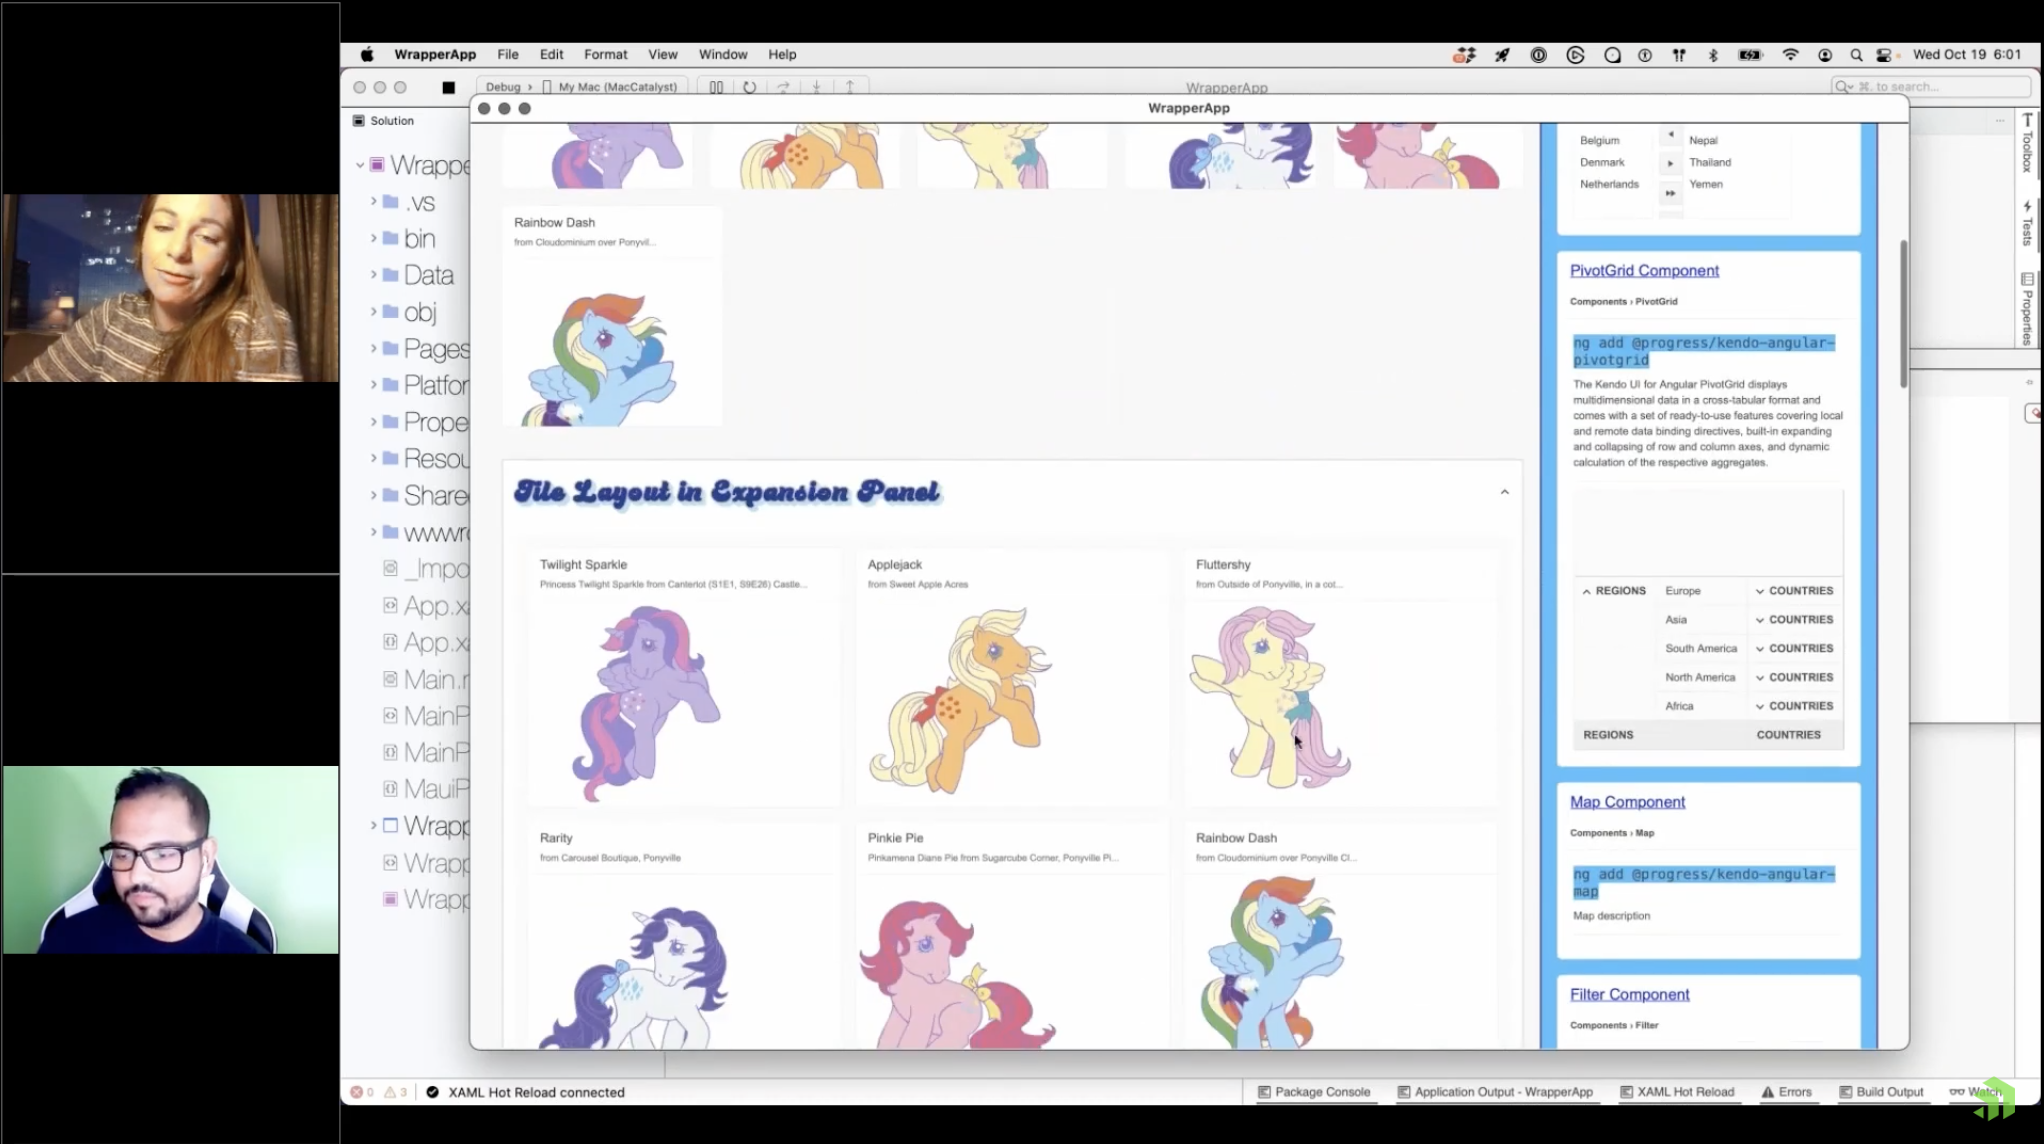Click Step Out up-arrow icon
Image resolution: width=2044 pixels, height=1144 pixels.
pyautogui.click(x=850, y=87)
